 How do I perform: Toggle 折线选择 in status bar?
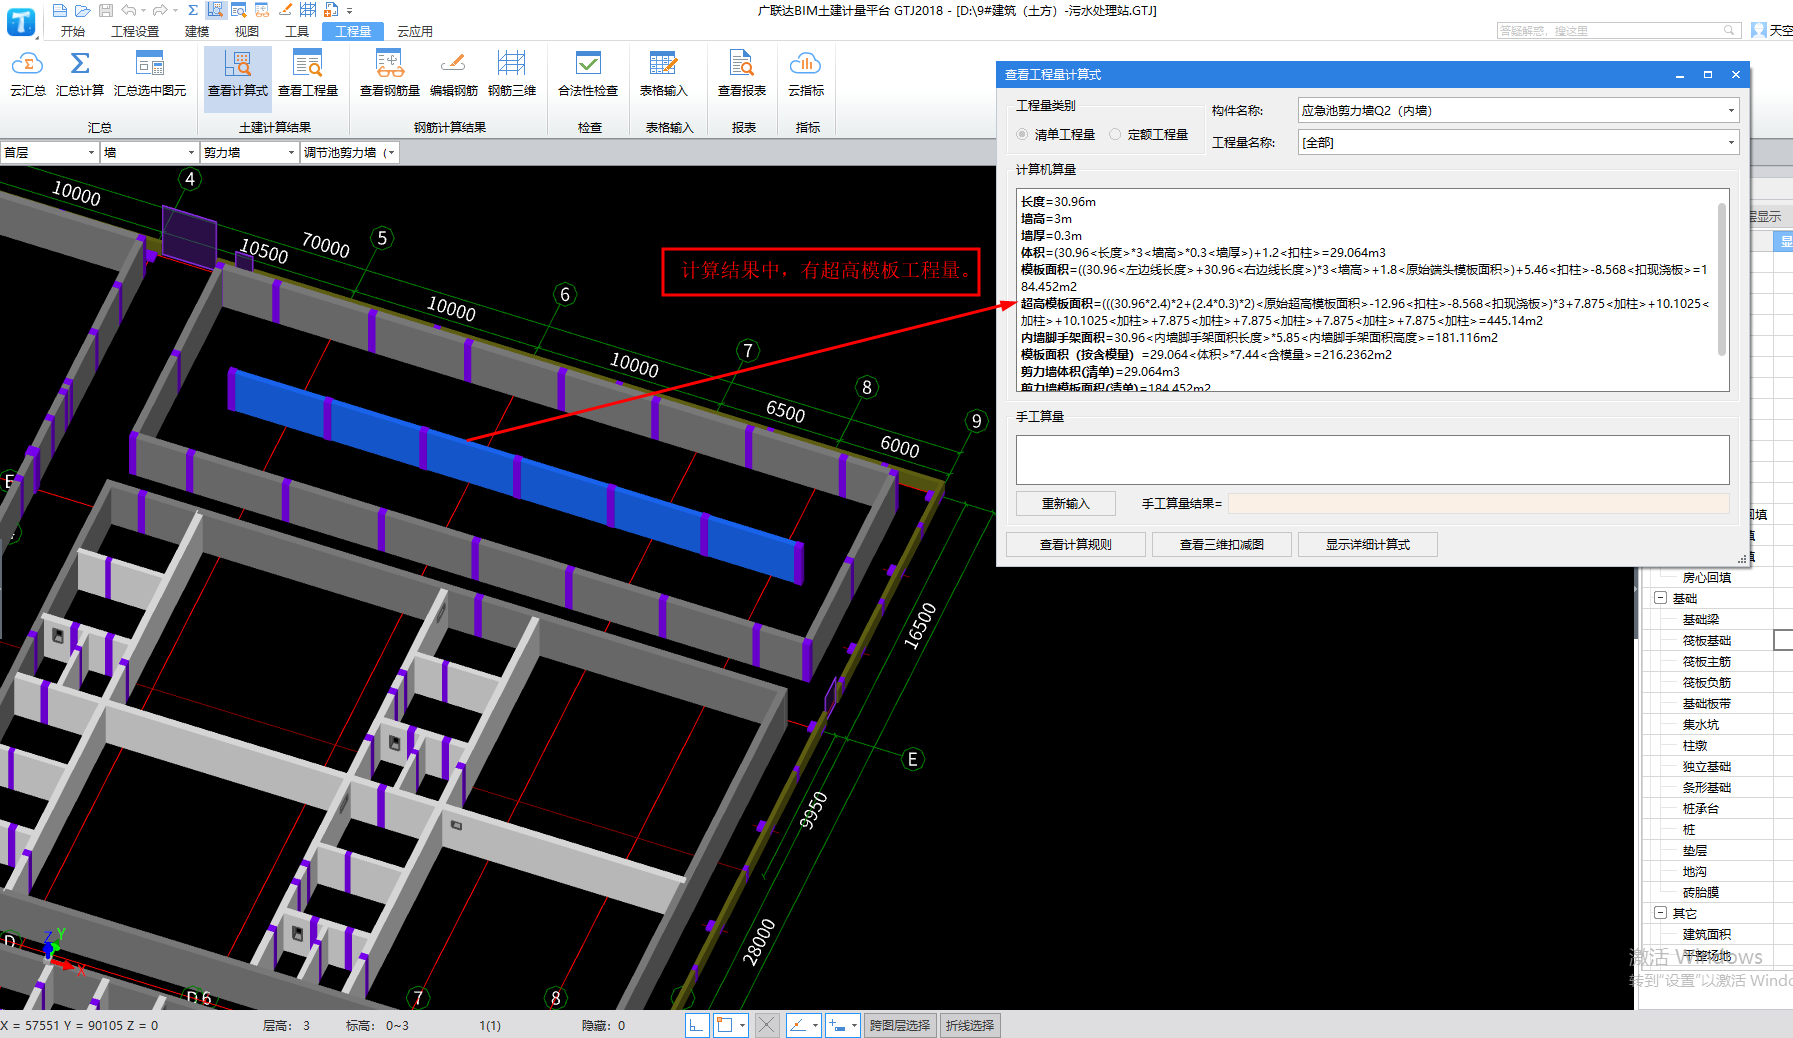point(970,1025)
